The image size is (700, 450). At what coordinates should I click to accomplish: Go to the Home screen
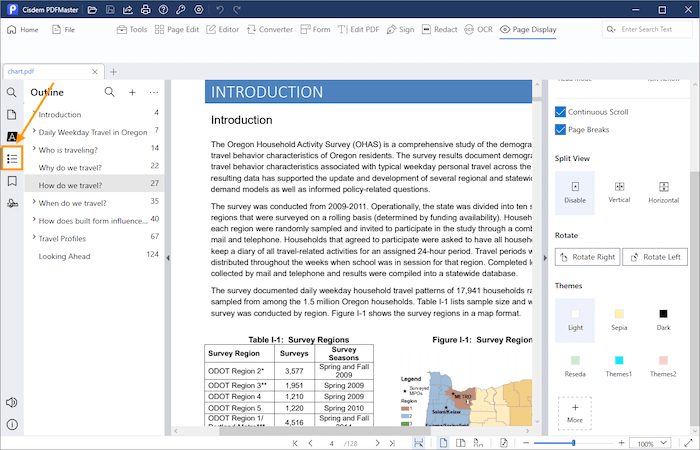click(x=23, y=29)
